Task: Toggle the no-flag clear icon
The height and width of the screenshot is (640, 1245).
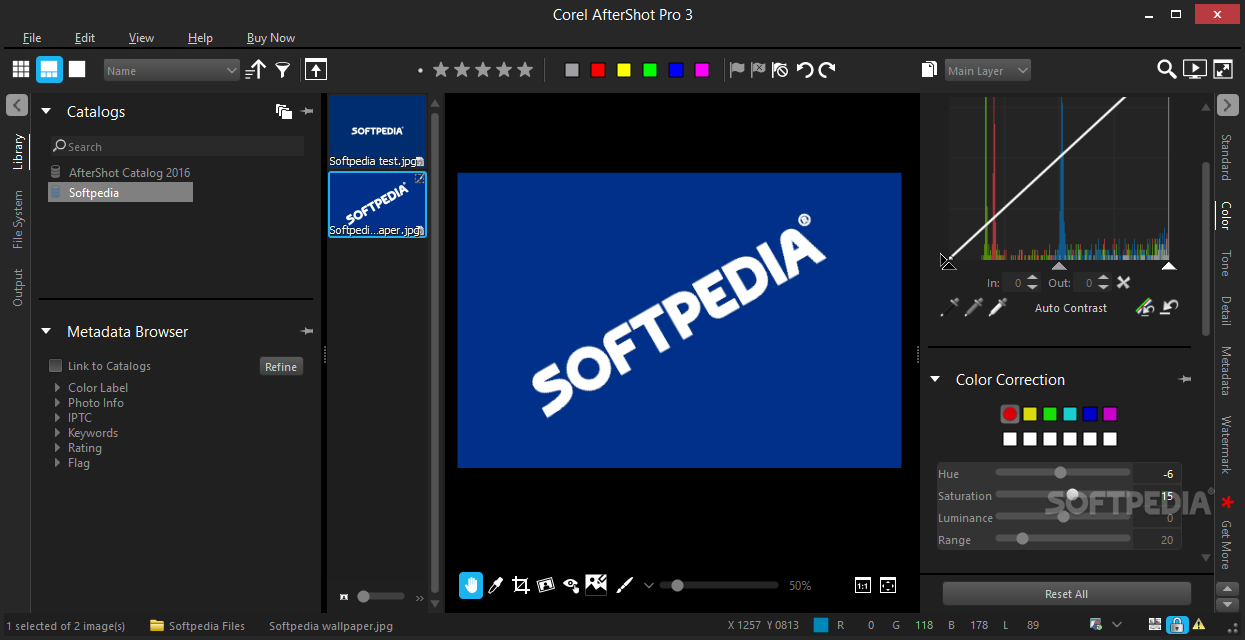Action: [x=780, y=70]
